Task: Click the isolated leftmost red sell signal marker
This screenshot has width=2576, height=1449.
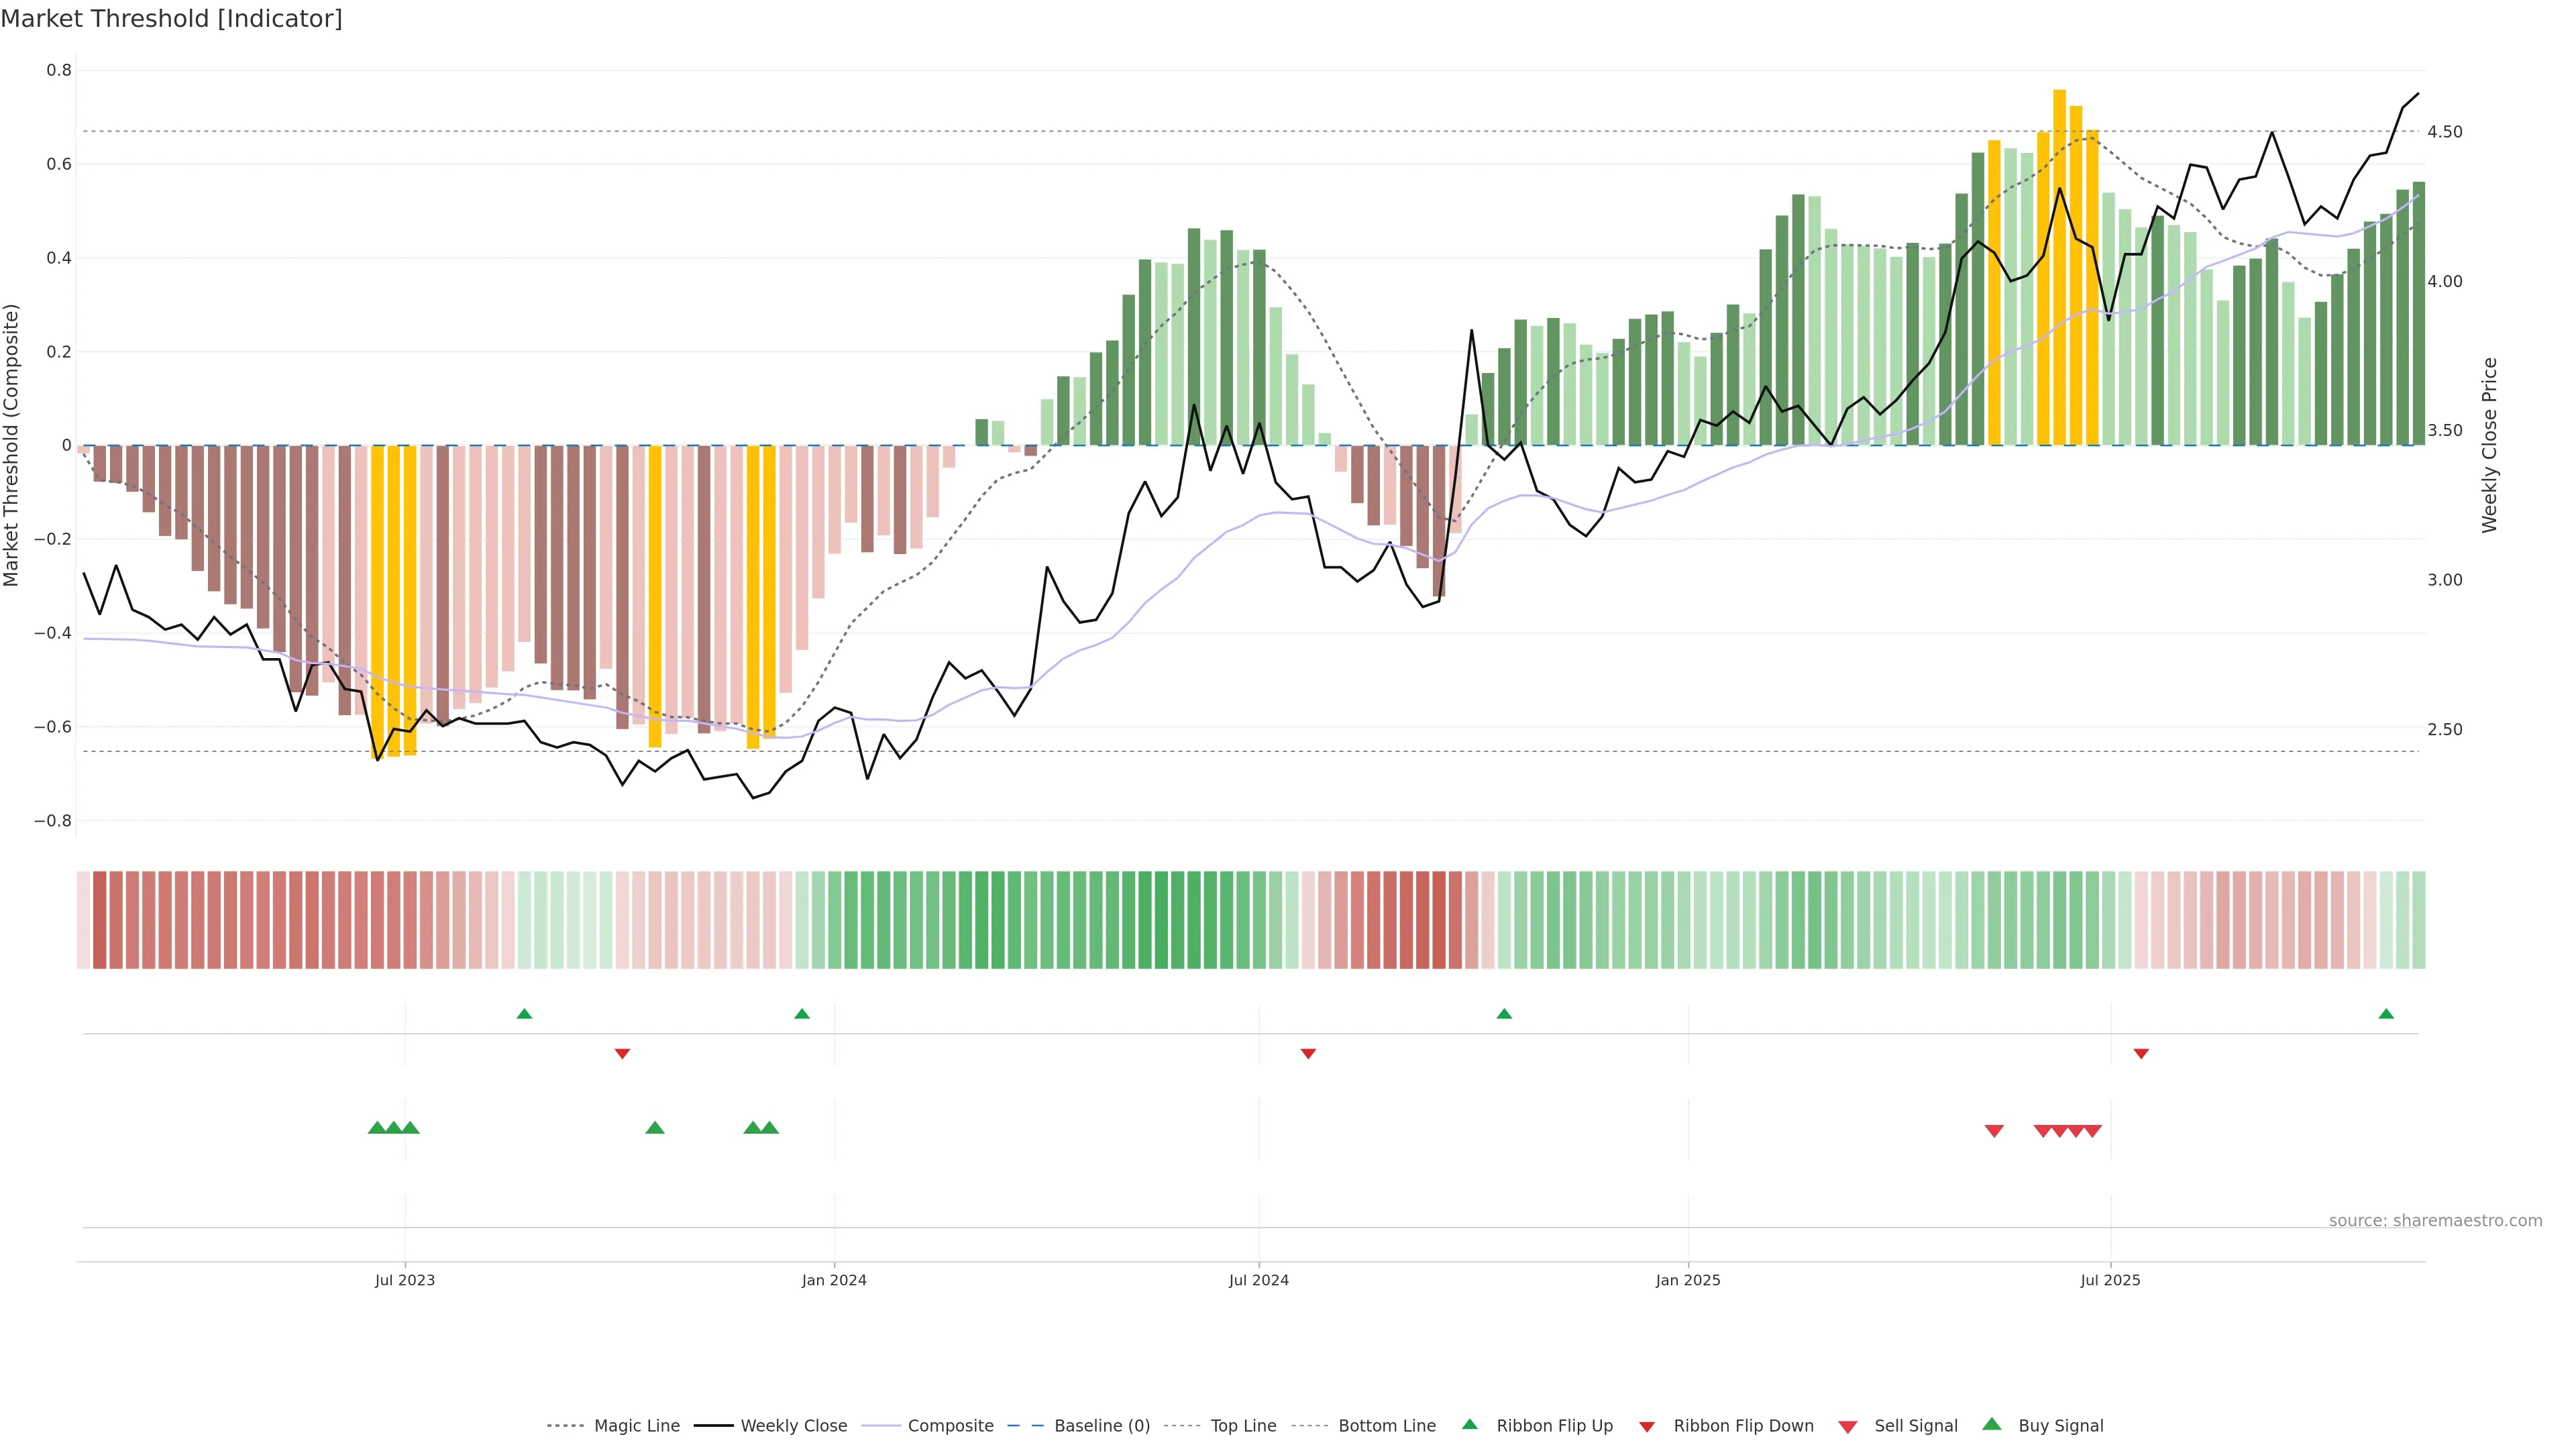Action: (1994, 1131)
